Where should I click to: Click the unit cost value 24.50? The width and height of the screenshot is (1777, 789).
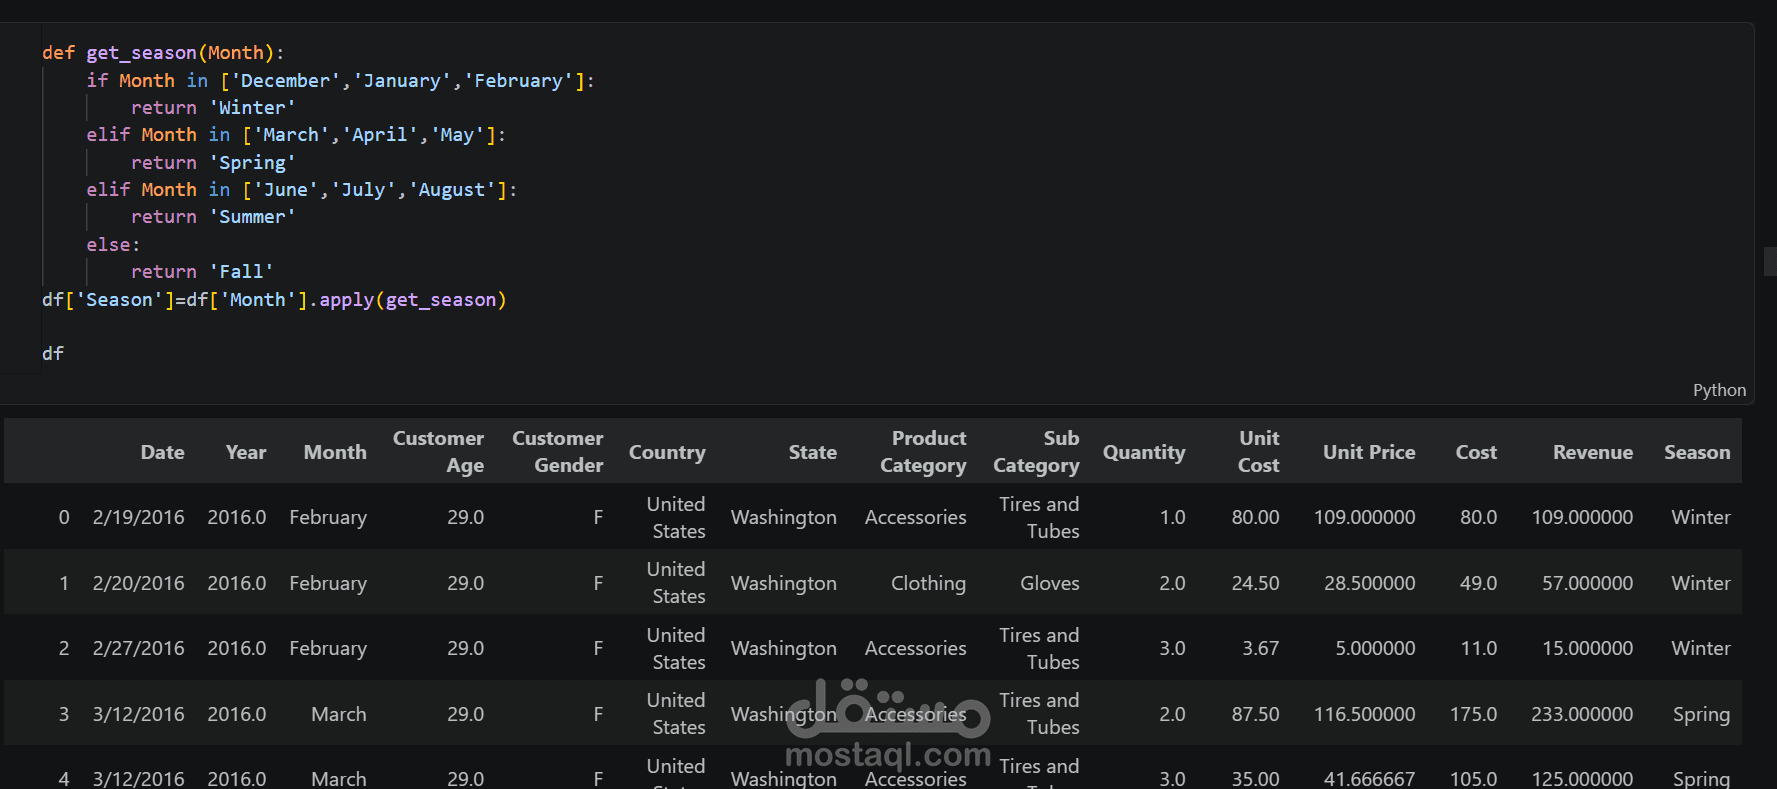coord(1255,583)
